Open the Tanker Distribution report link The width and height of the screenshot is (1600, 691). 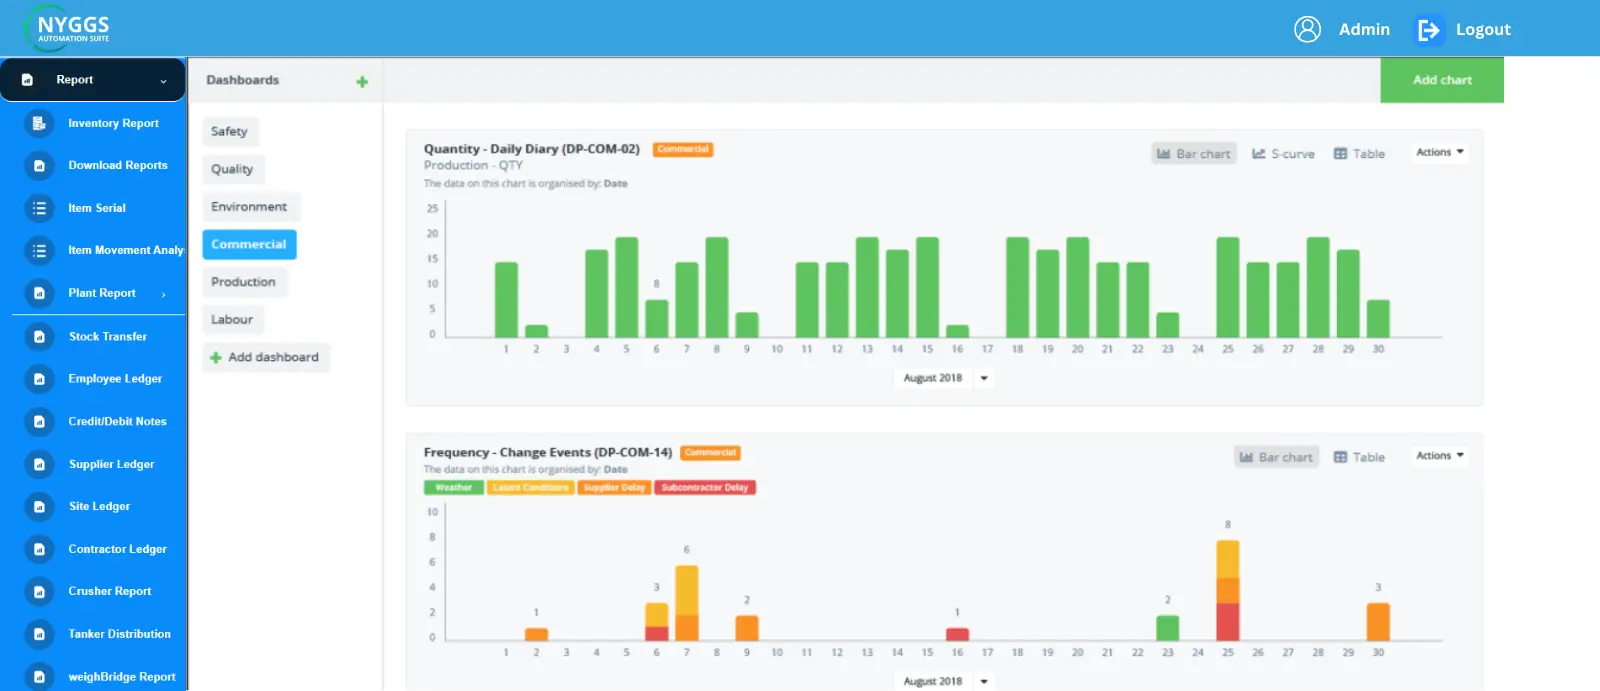tap(119, 634)
